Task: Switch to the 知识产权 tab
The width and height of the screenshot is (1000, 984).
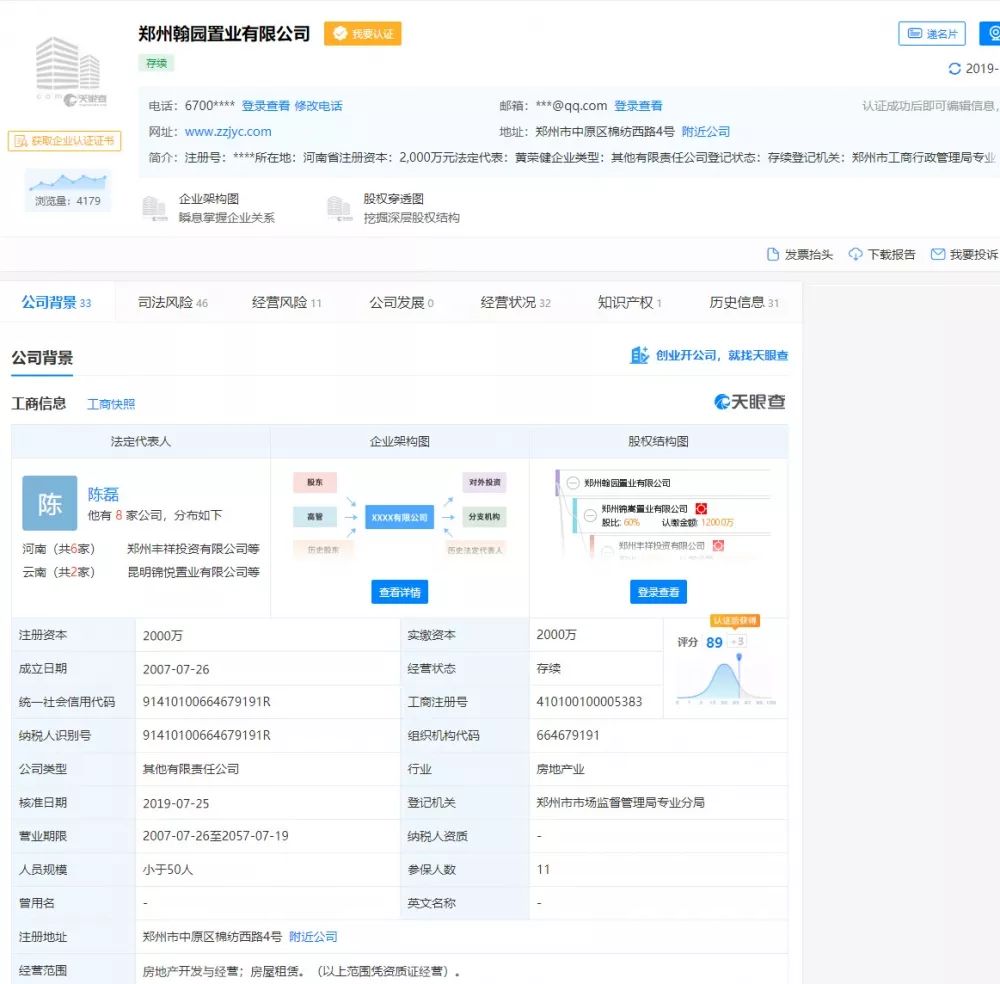Action: point(629,302)
